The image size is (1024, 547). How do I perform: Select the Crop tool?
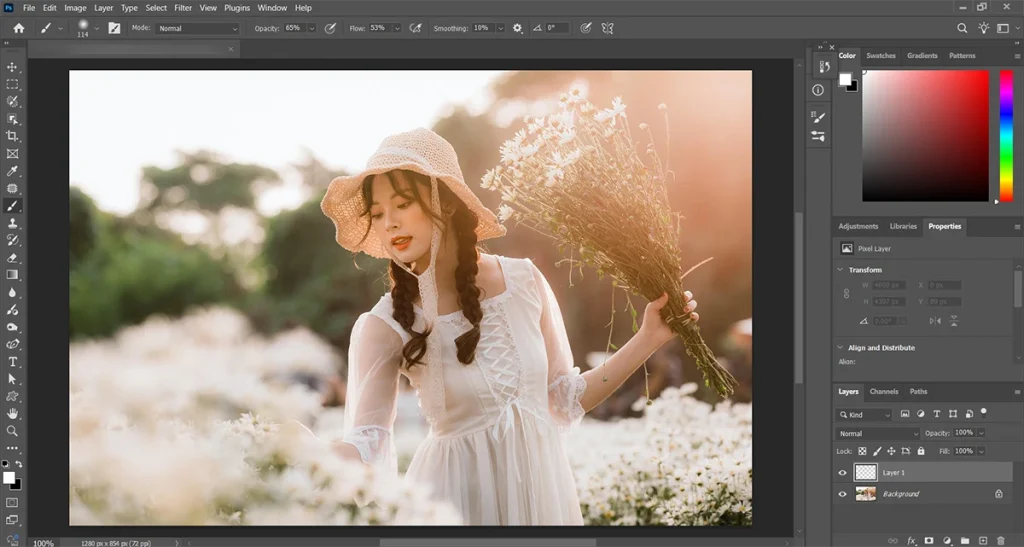pos(13,136)
